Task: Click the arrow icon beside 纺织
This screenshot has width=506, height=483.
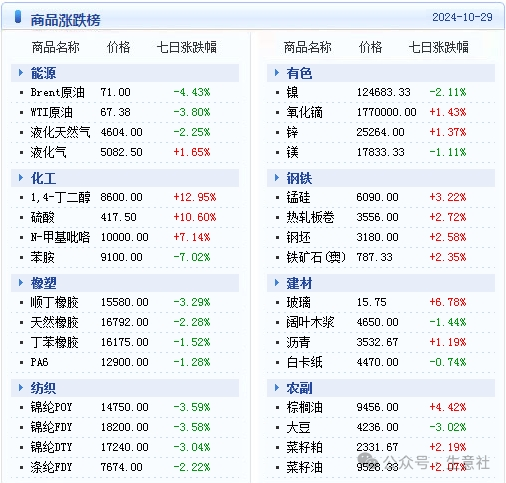Action: [x=21, y=388]
